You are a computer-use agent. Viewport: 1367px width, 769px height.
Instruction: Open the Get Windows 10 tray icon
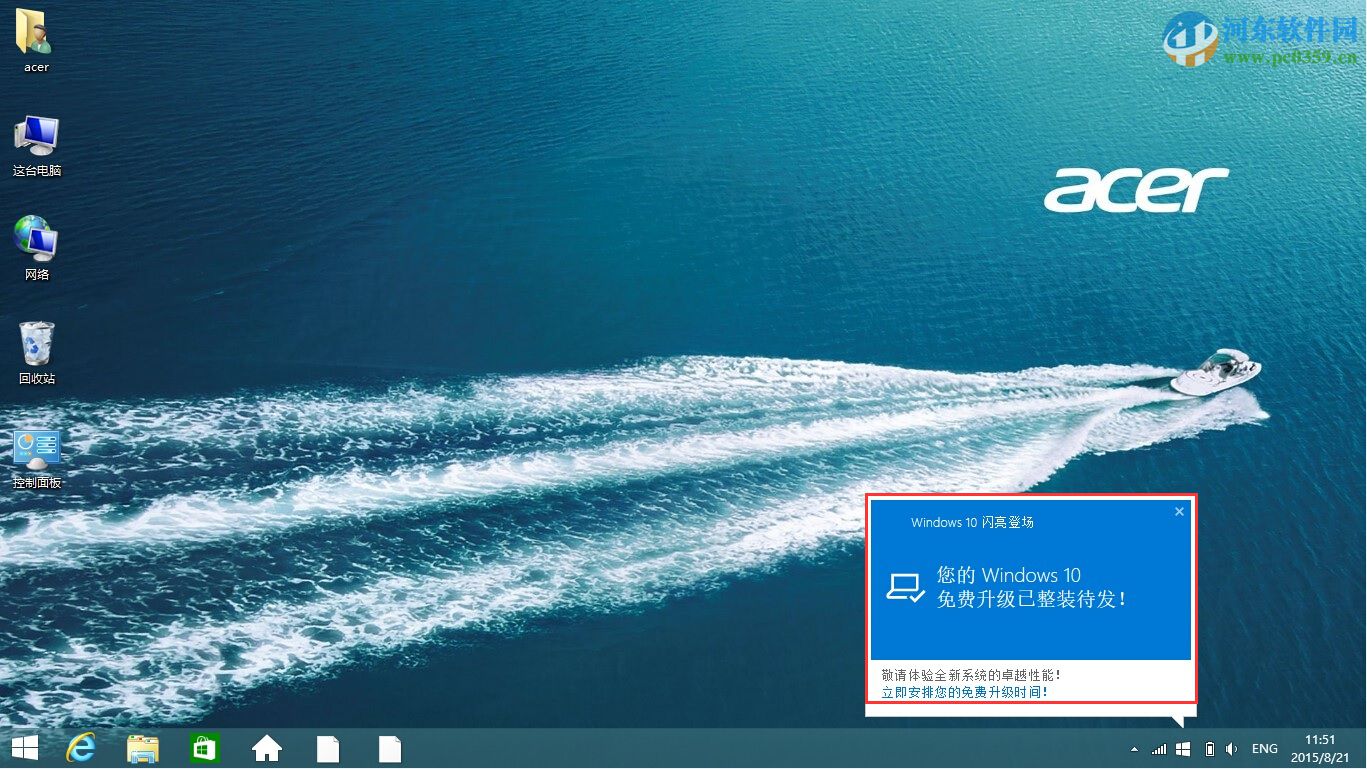tap(1183, 748)
